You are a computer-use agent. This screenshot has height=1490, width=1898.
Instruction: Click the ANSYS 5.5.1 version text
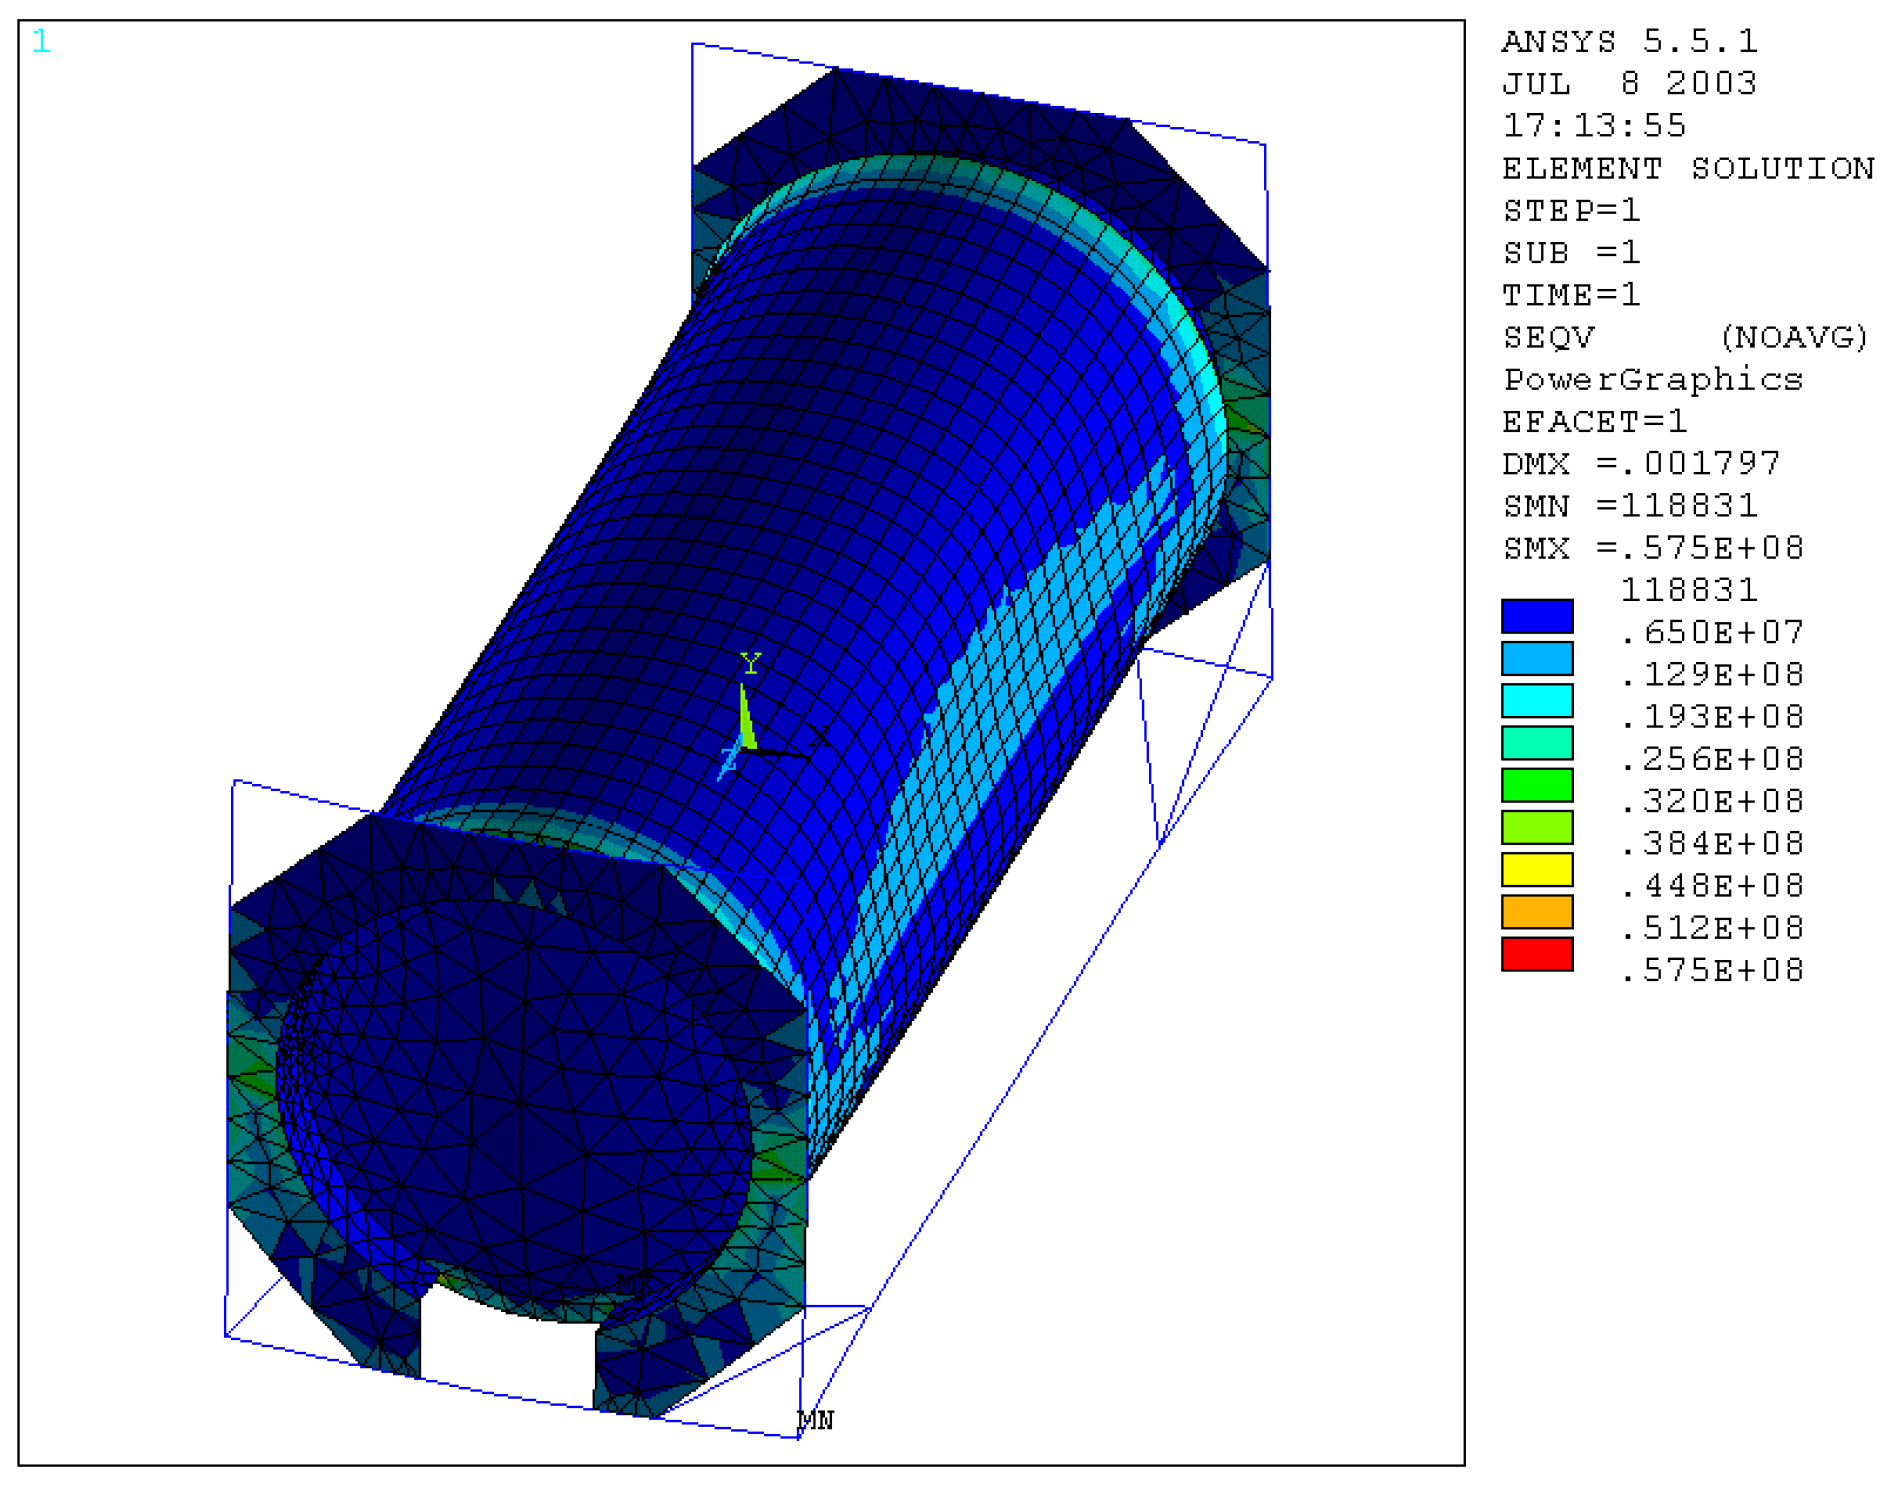tap(1629, 41)
